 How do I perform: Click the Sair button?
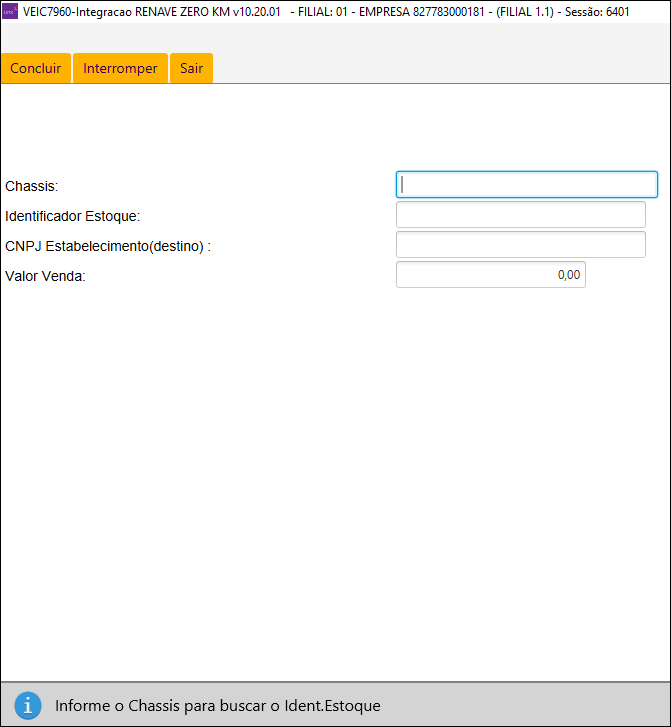(192, 68)
